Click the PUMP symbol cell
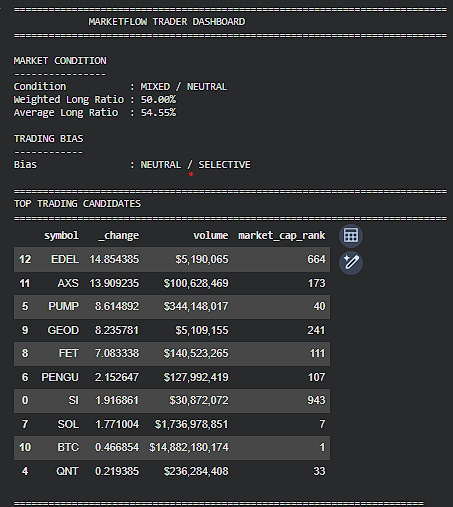 tap(64, 306)
